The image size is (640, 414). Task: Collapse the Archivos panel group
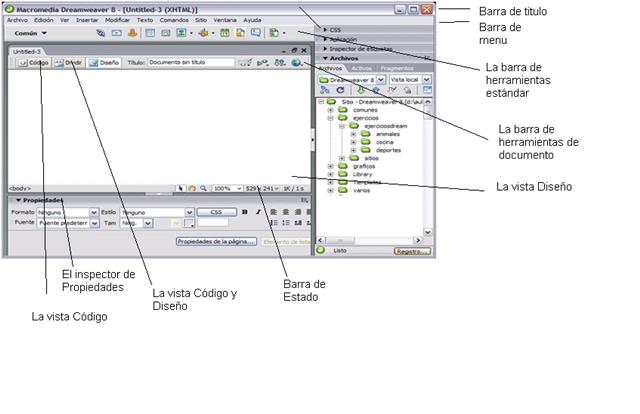point(325,58)
